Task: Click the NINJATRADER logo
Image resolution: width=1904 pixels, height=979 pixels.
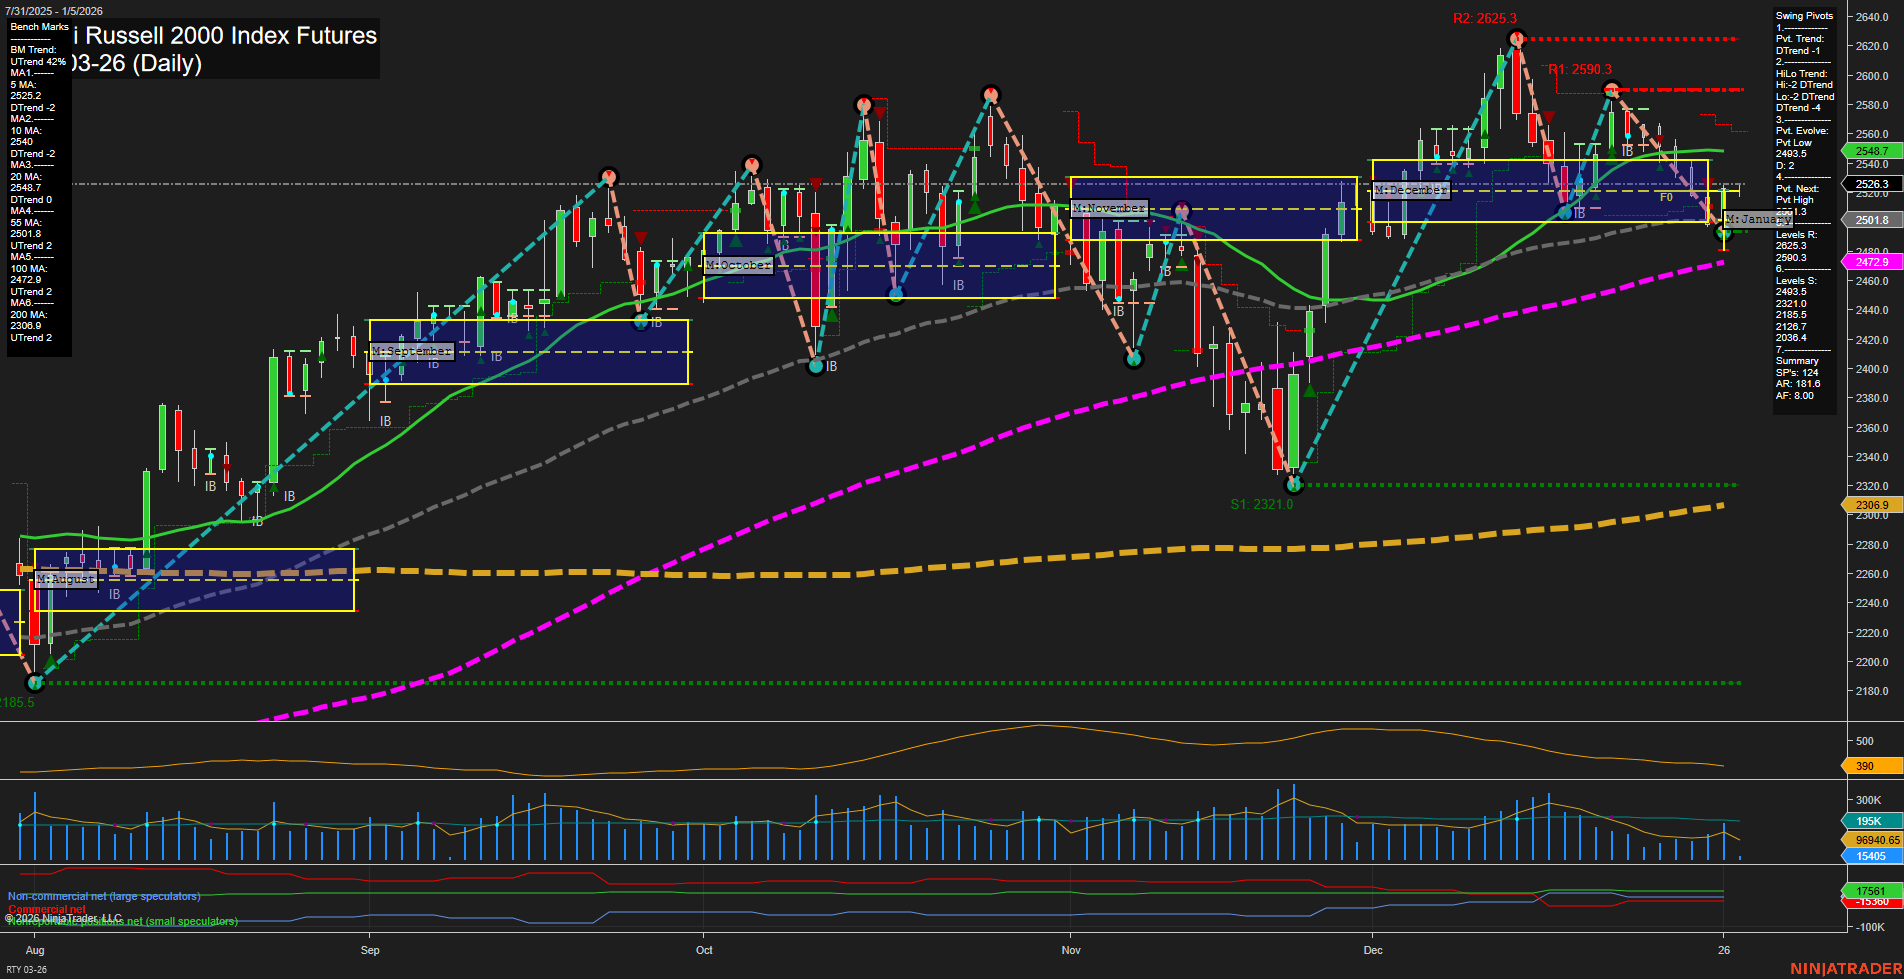Action: click(1845, 969)
